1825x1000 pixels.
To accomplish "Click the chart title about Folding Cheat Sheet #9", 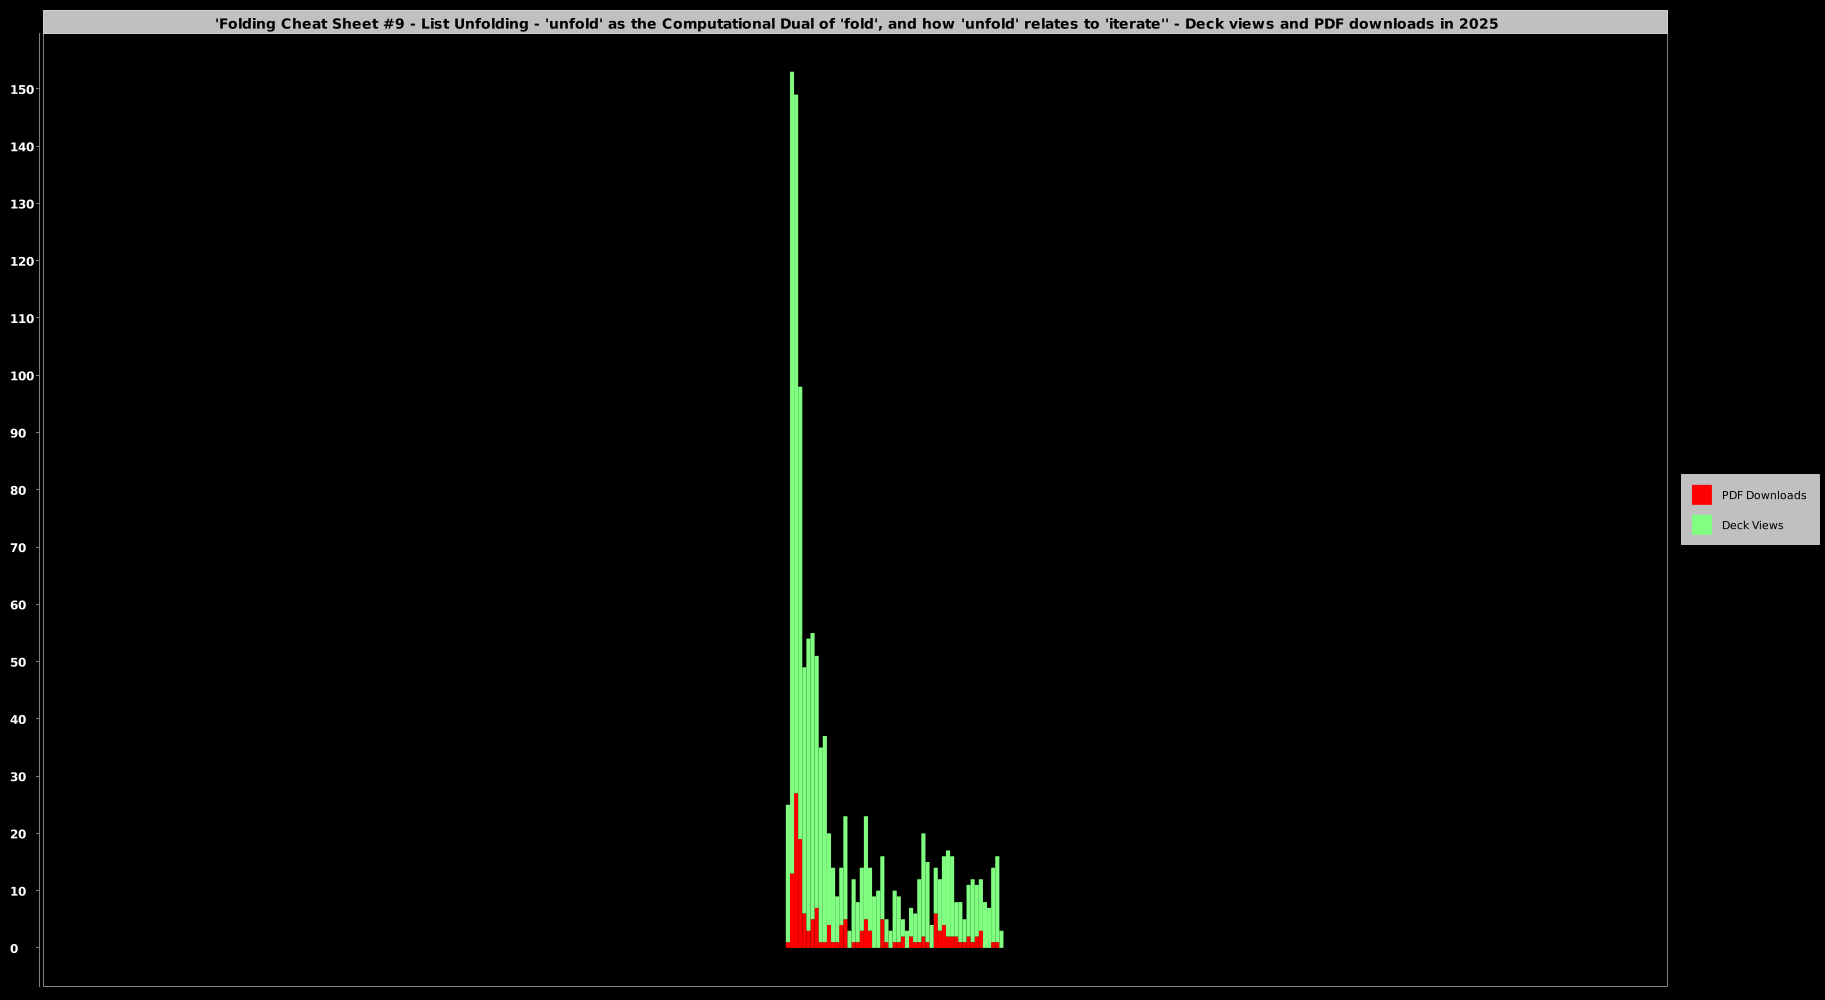I will click(x=856, y=23).
